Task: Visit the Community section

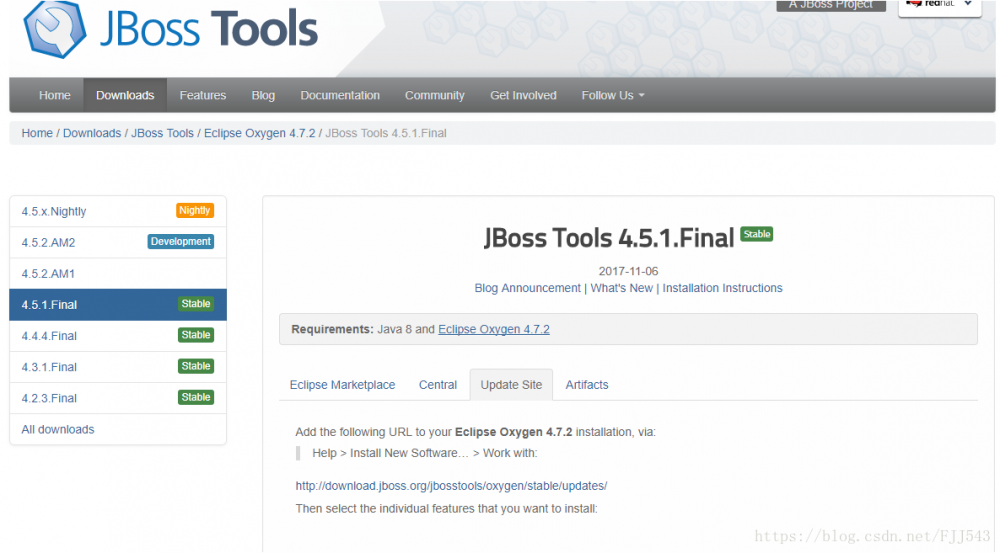Action: tap(434, 95)
